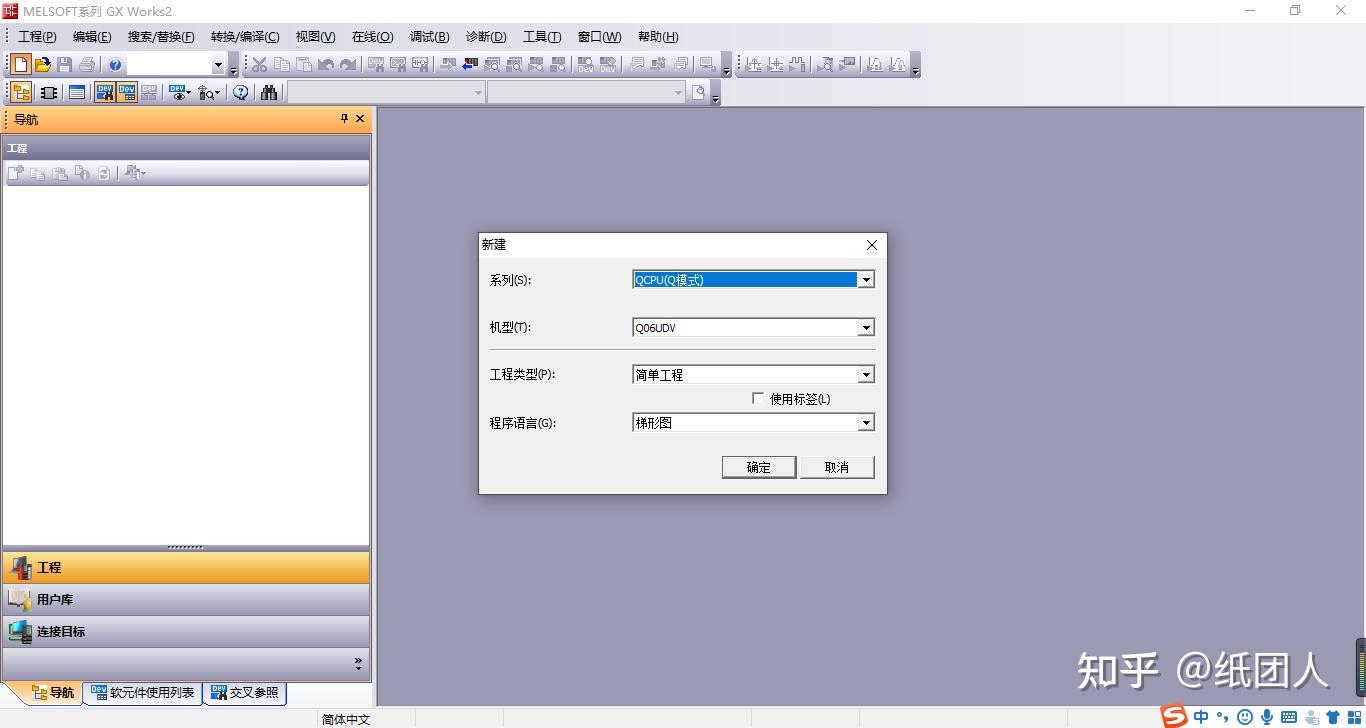The image size is (1366, 728).
Task: Open the 编辑(E) menu
Action: [92, 36]
